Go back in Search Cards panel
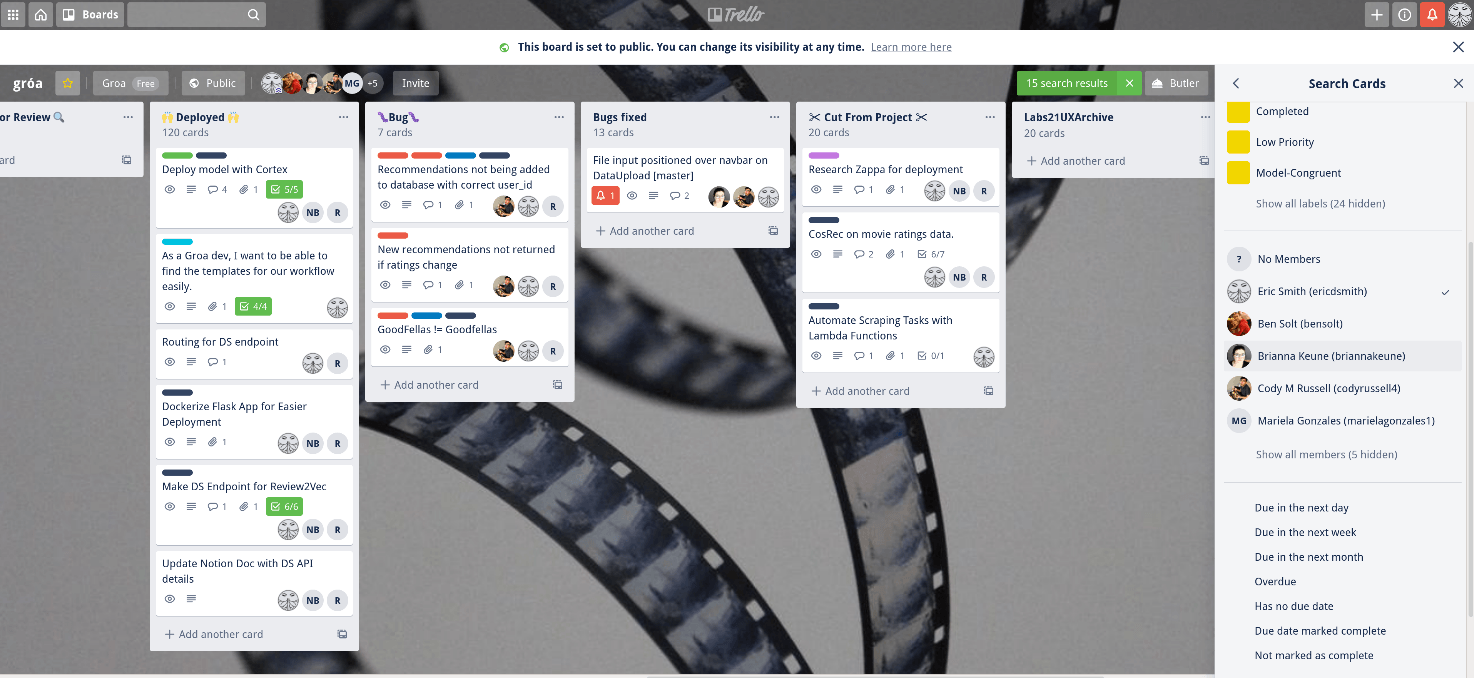This screenshot has width=1474, height=678. [1236, 84]
